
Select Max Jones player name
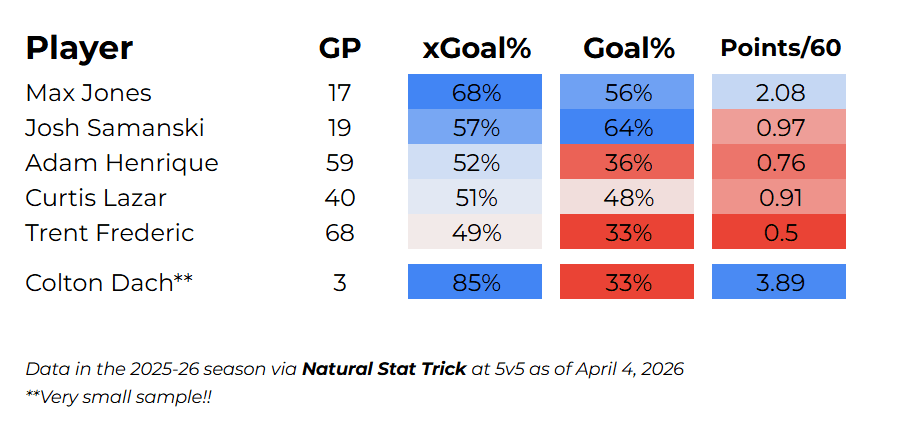coord(88,93)
